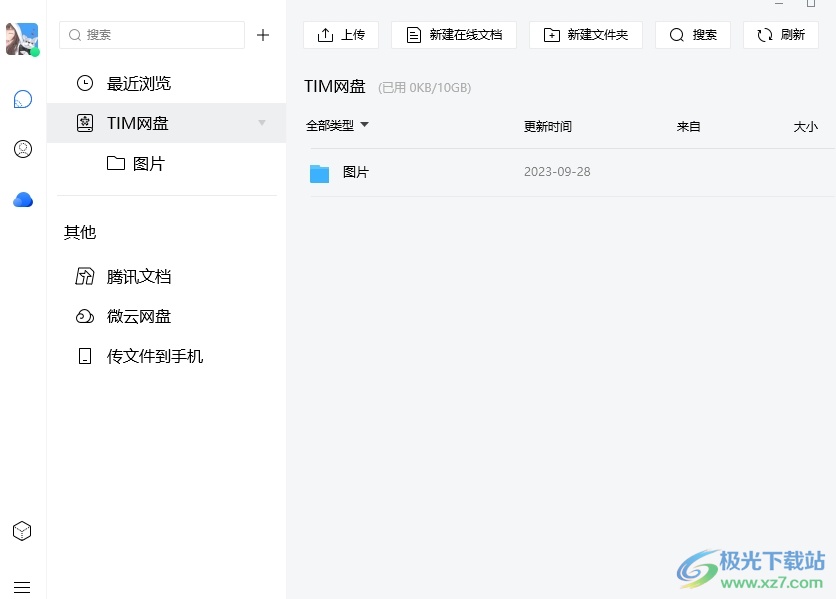
Task: Click the 大小 column header
Action: 806,126
